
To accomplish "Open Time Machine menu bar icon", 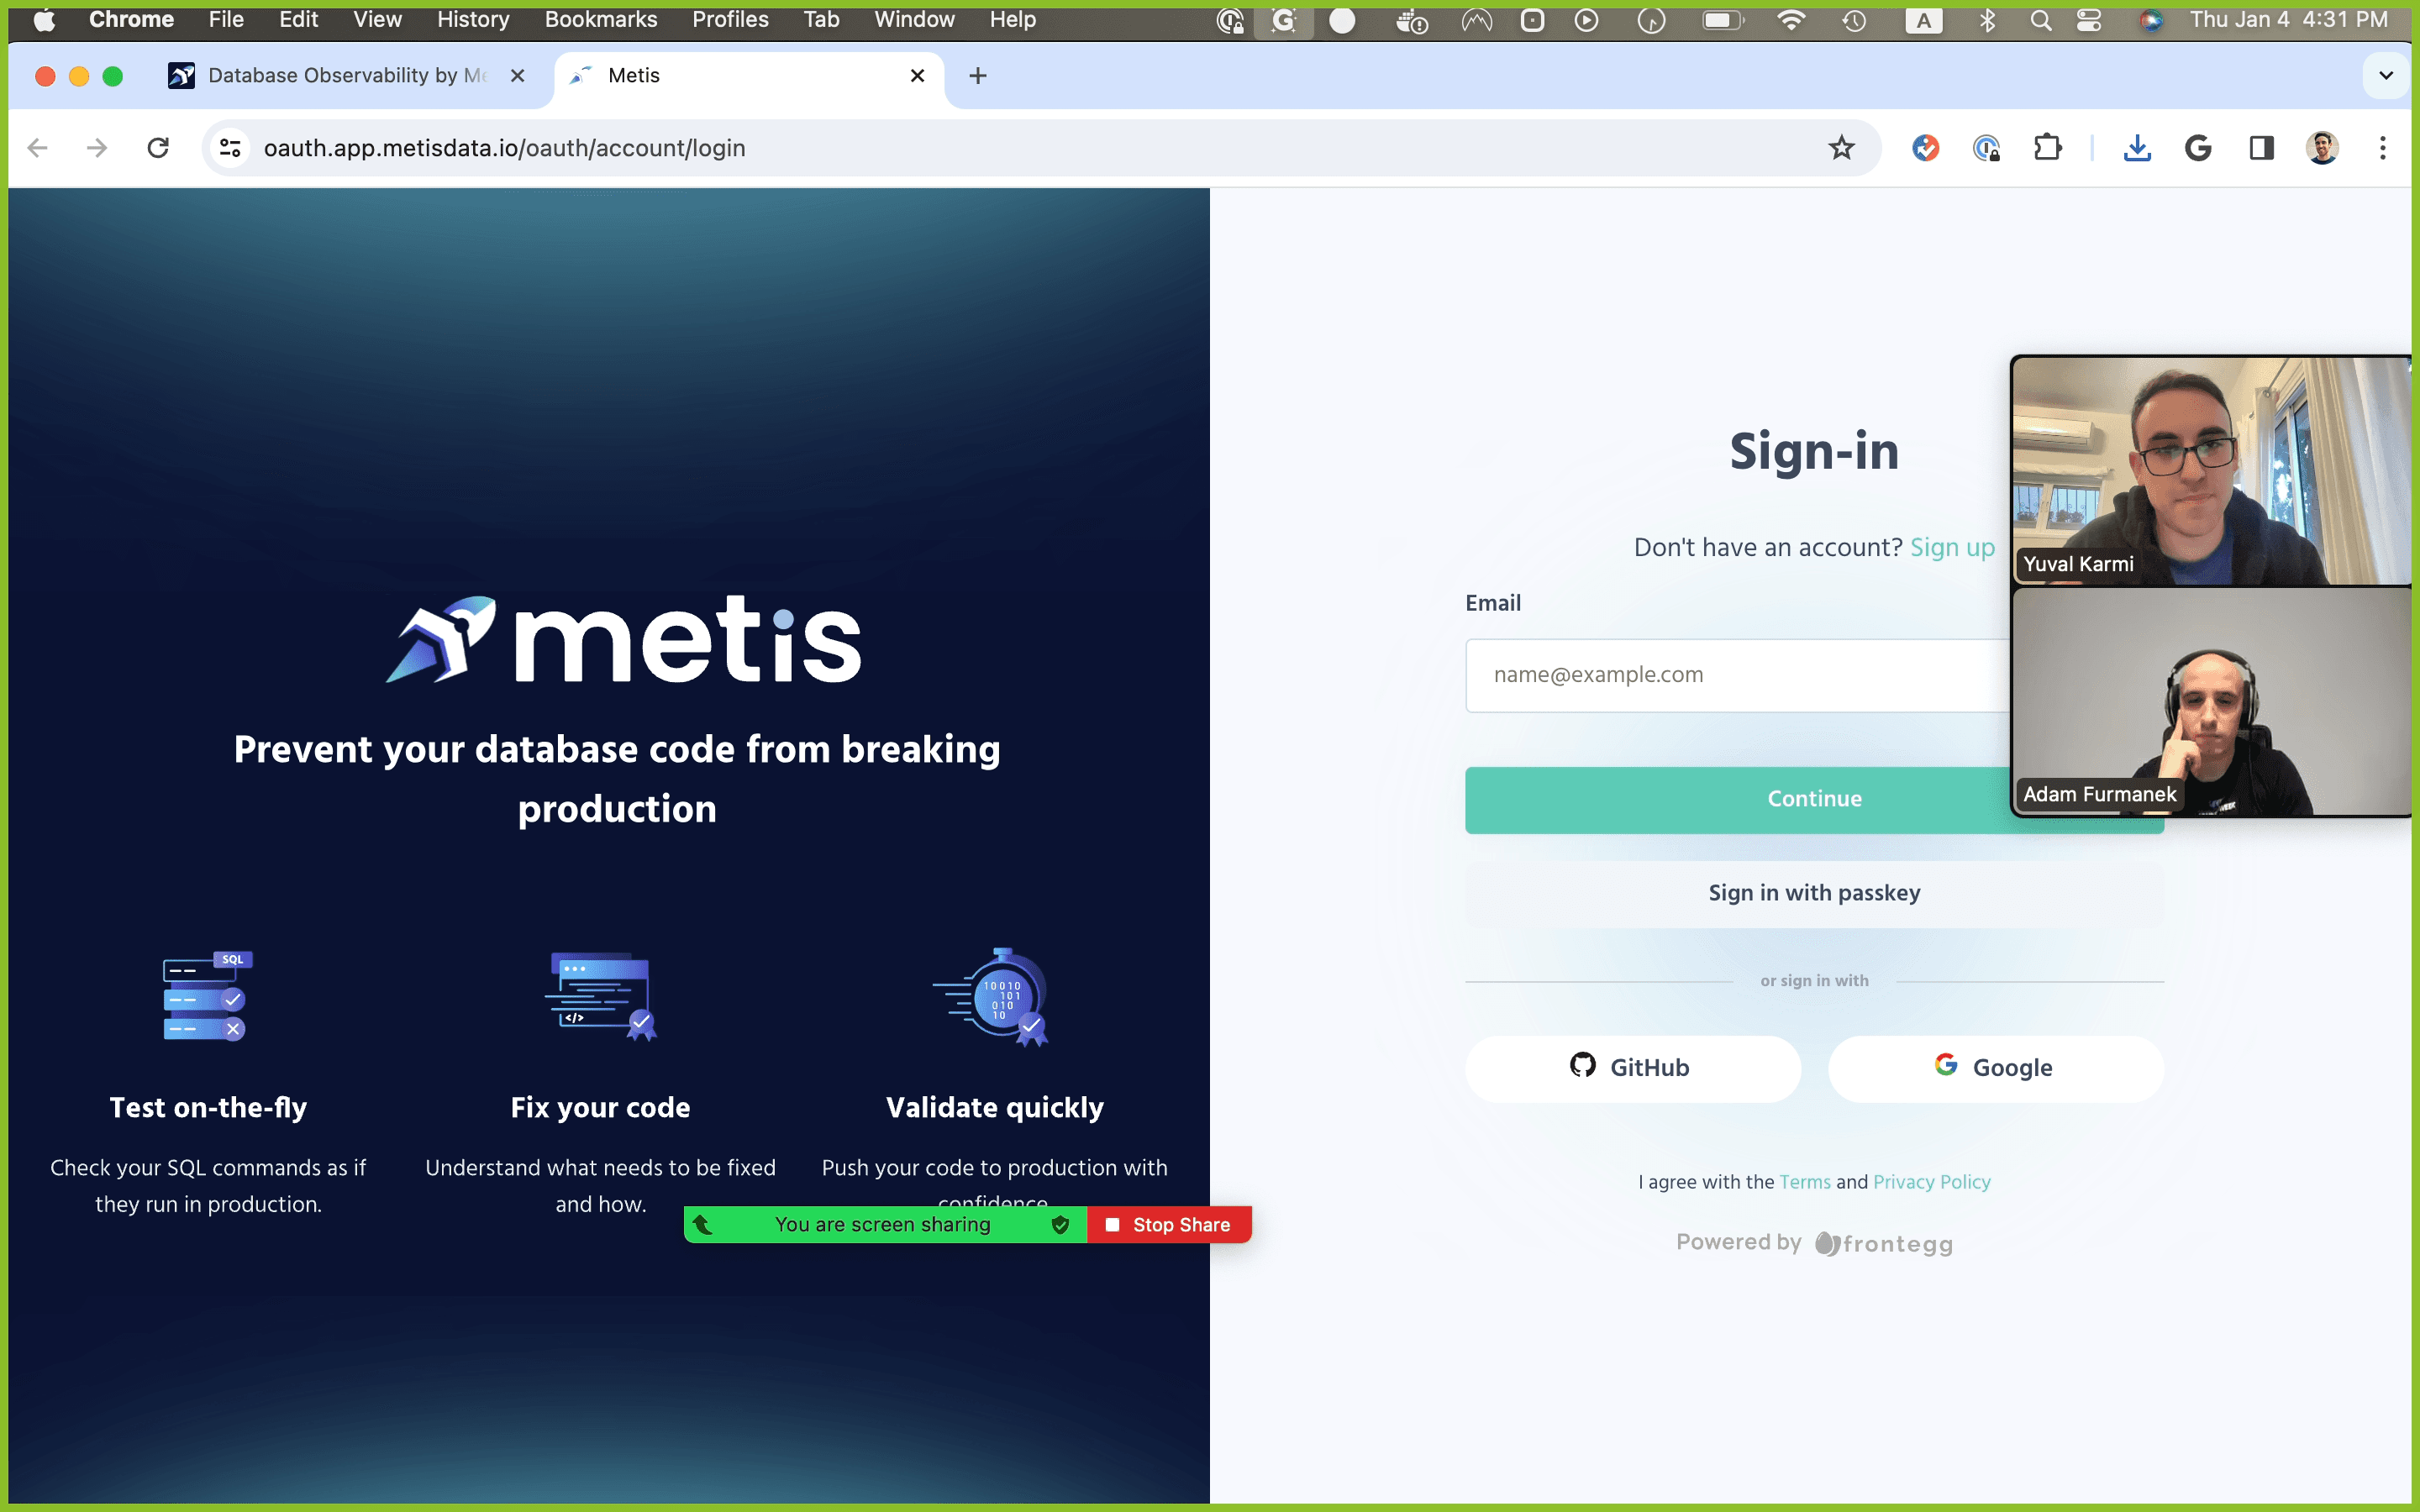I will (x=1854, y=20).
